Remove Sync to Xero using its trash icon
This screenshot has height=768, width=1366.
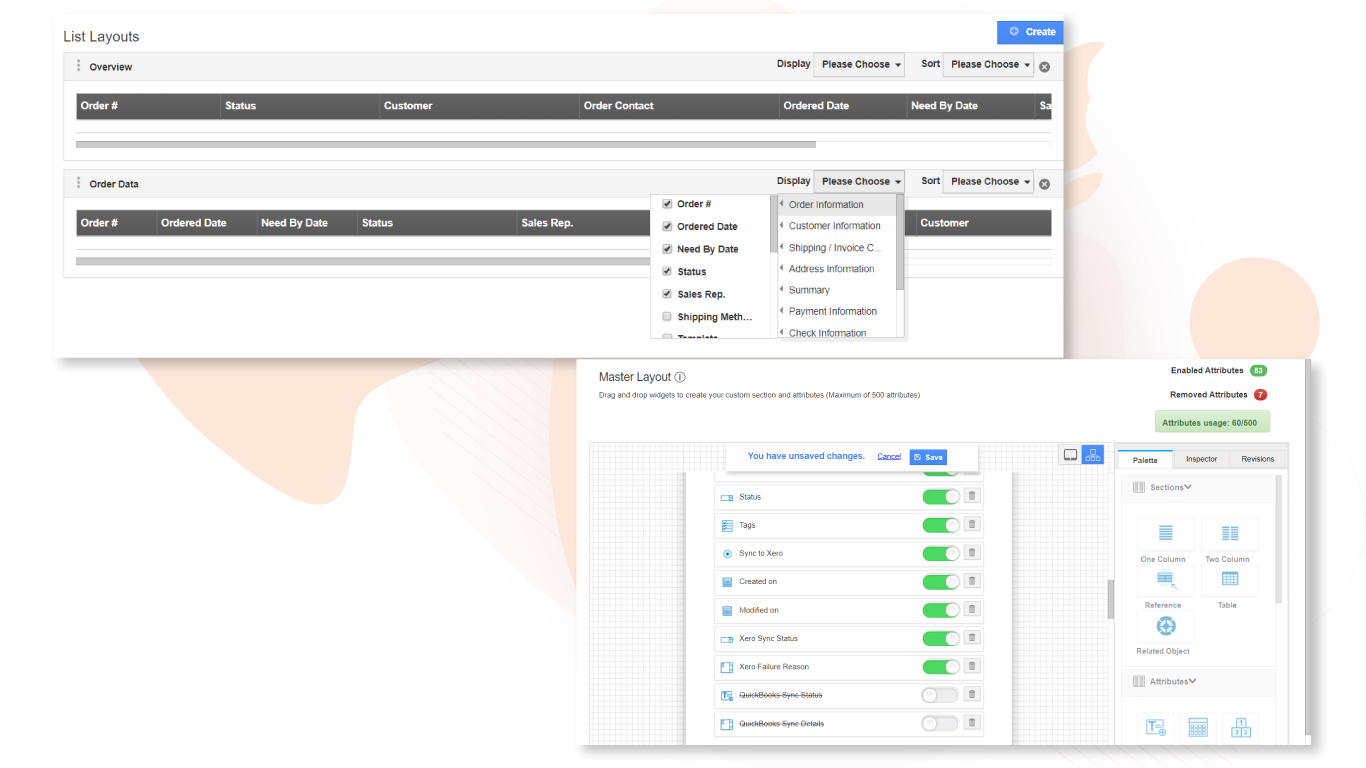972,553
